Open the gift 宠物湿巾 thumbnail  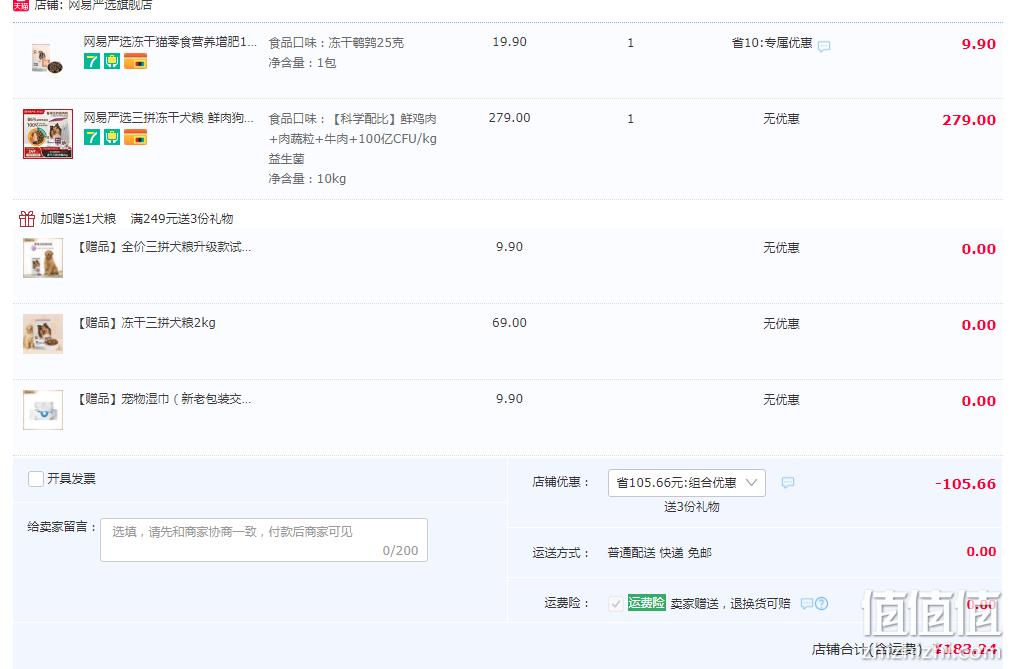click(x=43, y=410)
